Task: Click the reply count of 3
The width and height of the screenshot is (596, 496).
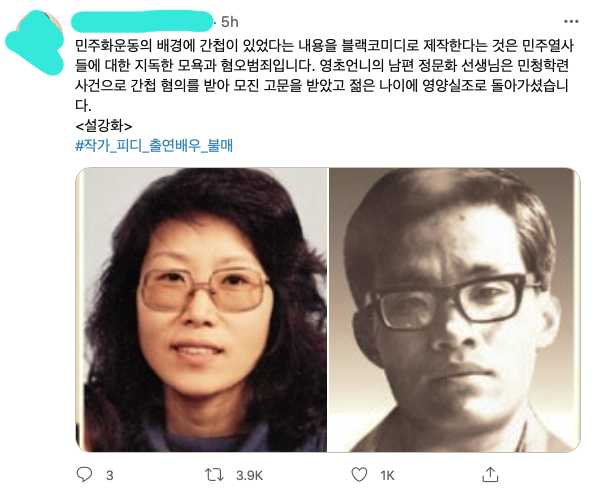Action: coord(109,475)
